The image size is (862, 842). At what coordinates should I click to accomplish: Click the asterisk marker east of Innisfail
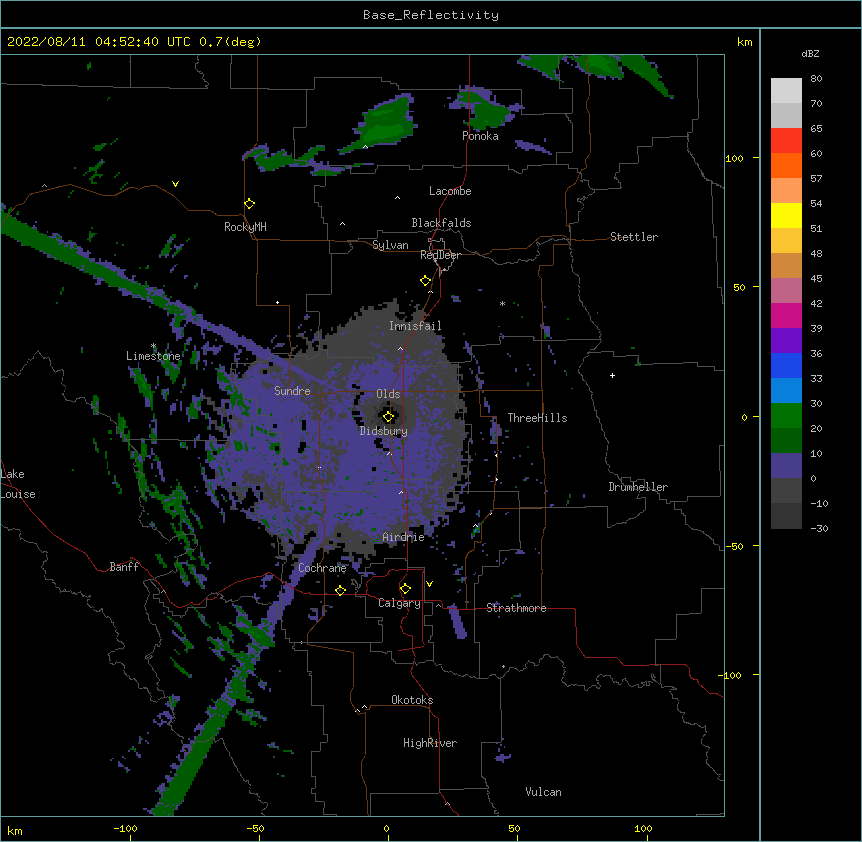[502, 303]
